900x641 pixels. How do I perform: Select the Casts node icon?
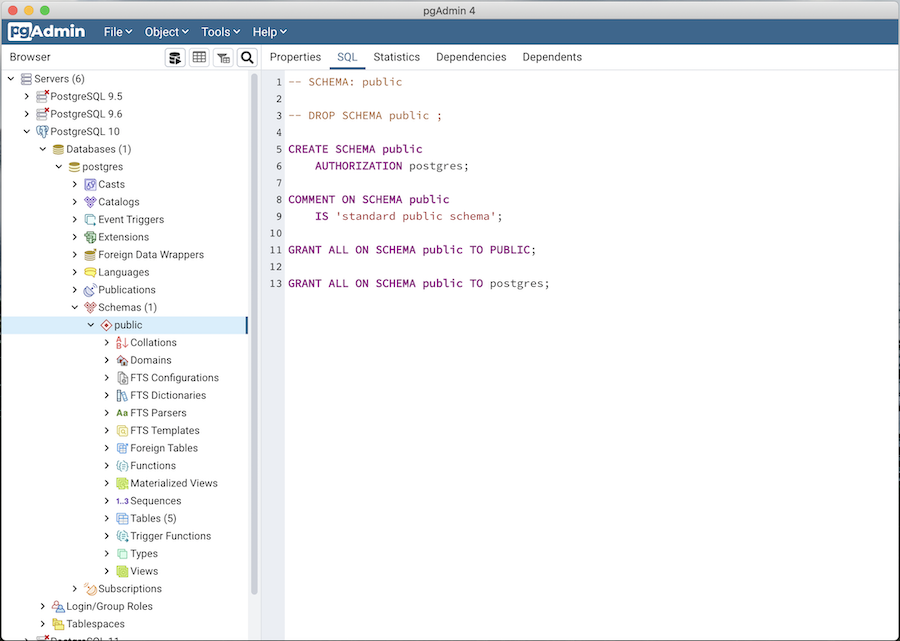pos(91,184)
